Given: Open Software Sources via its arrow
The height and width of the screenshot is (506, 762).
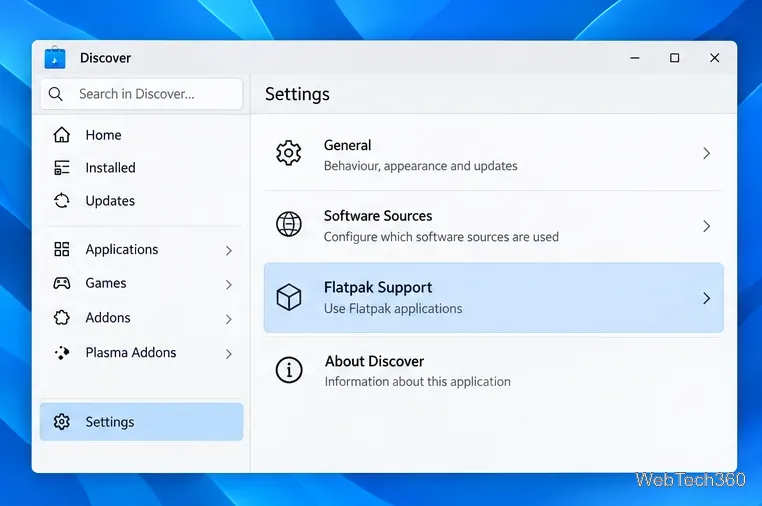Looking at the screenshot, I should [x=707, y=226].
